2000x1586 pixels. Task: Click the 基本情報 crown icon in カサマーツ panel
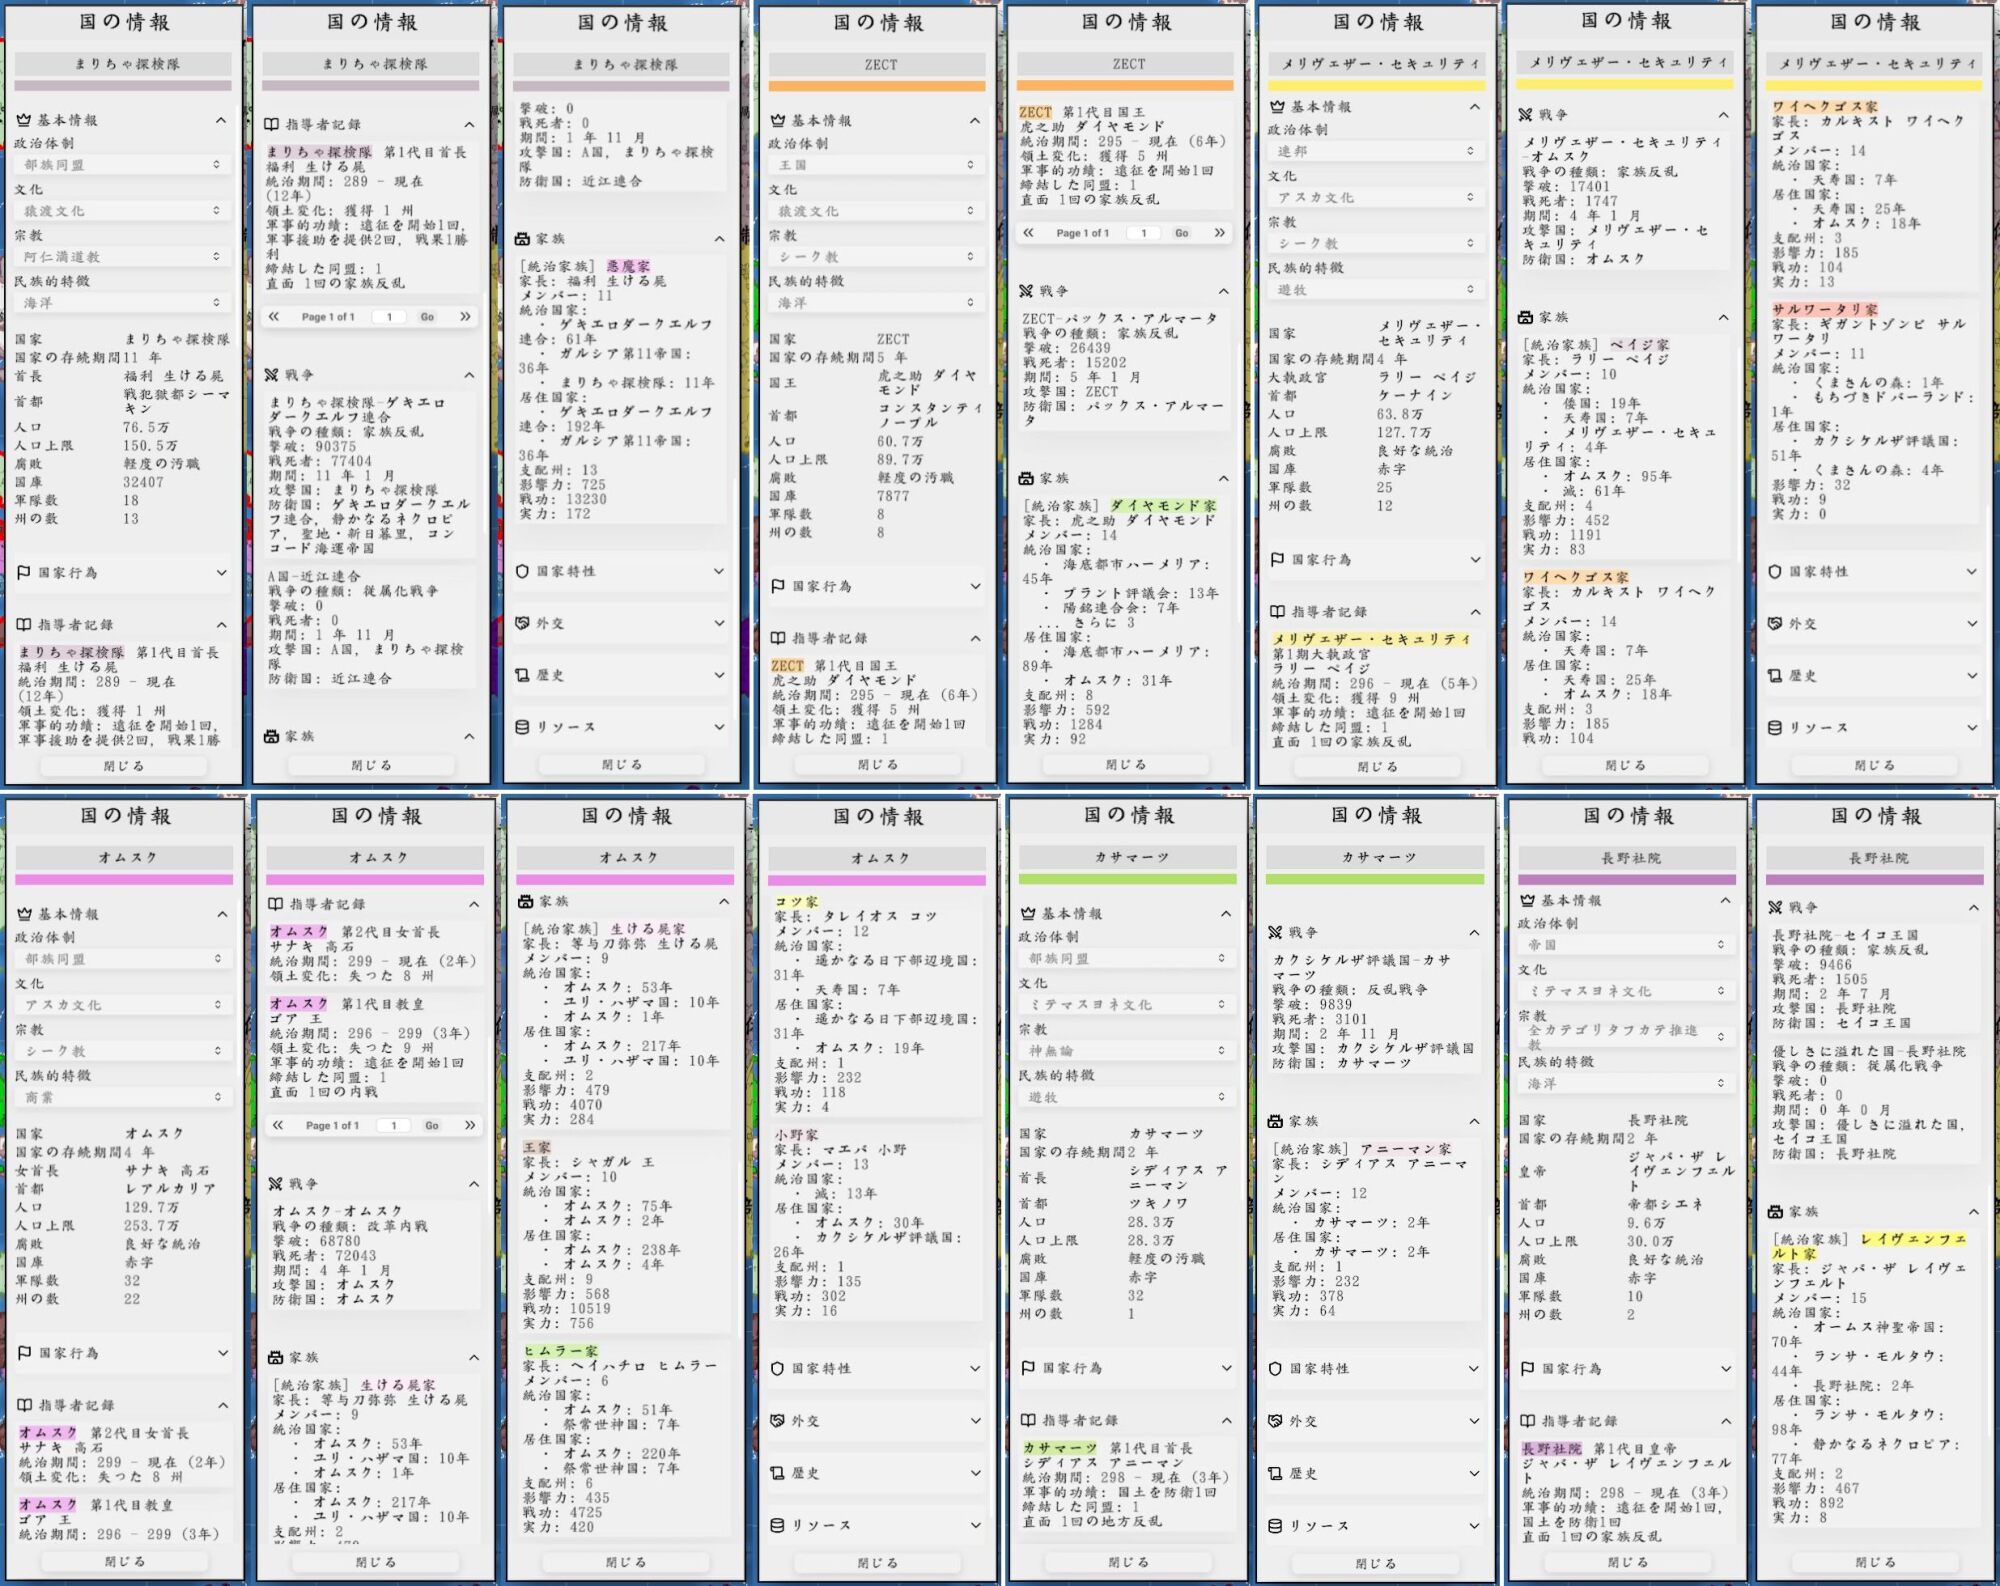click(1028, 913)
